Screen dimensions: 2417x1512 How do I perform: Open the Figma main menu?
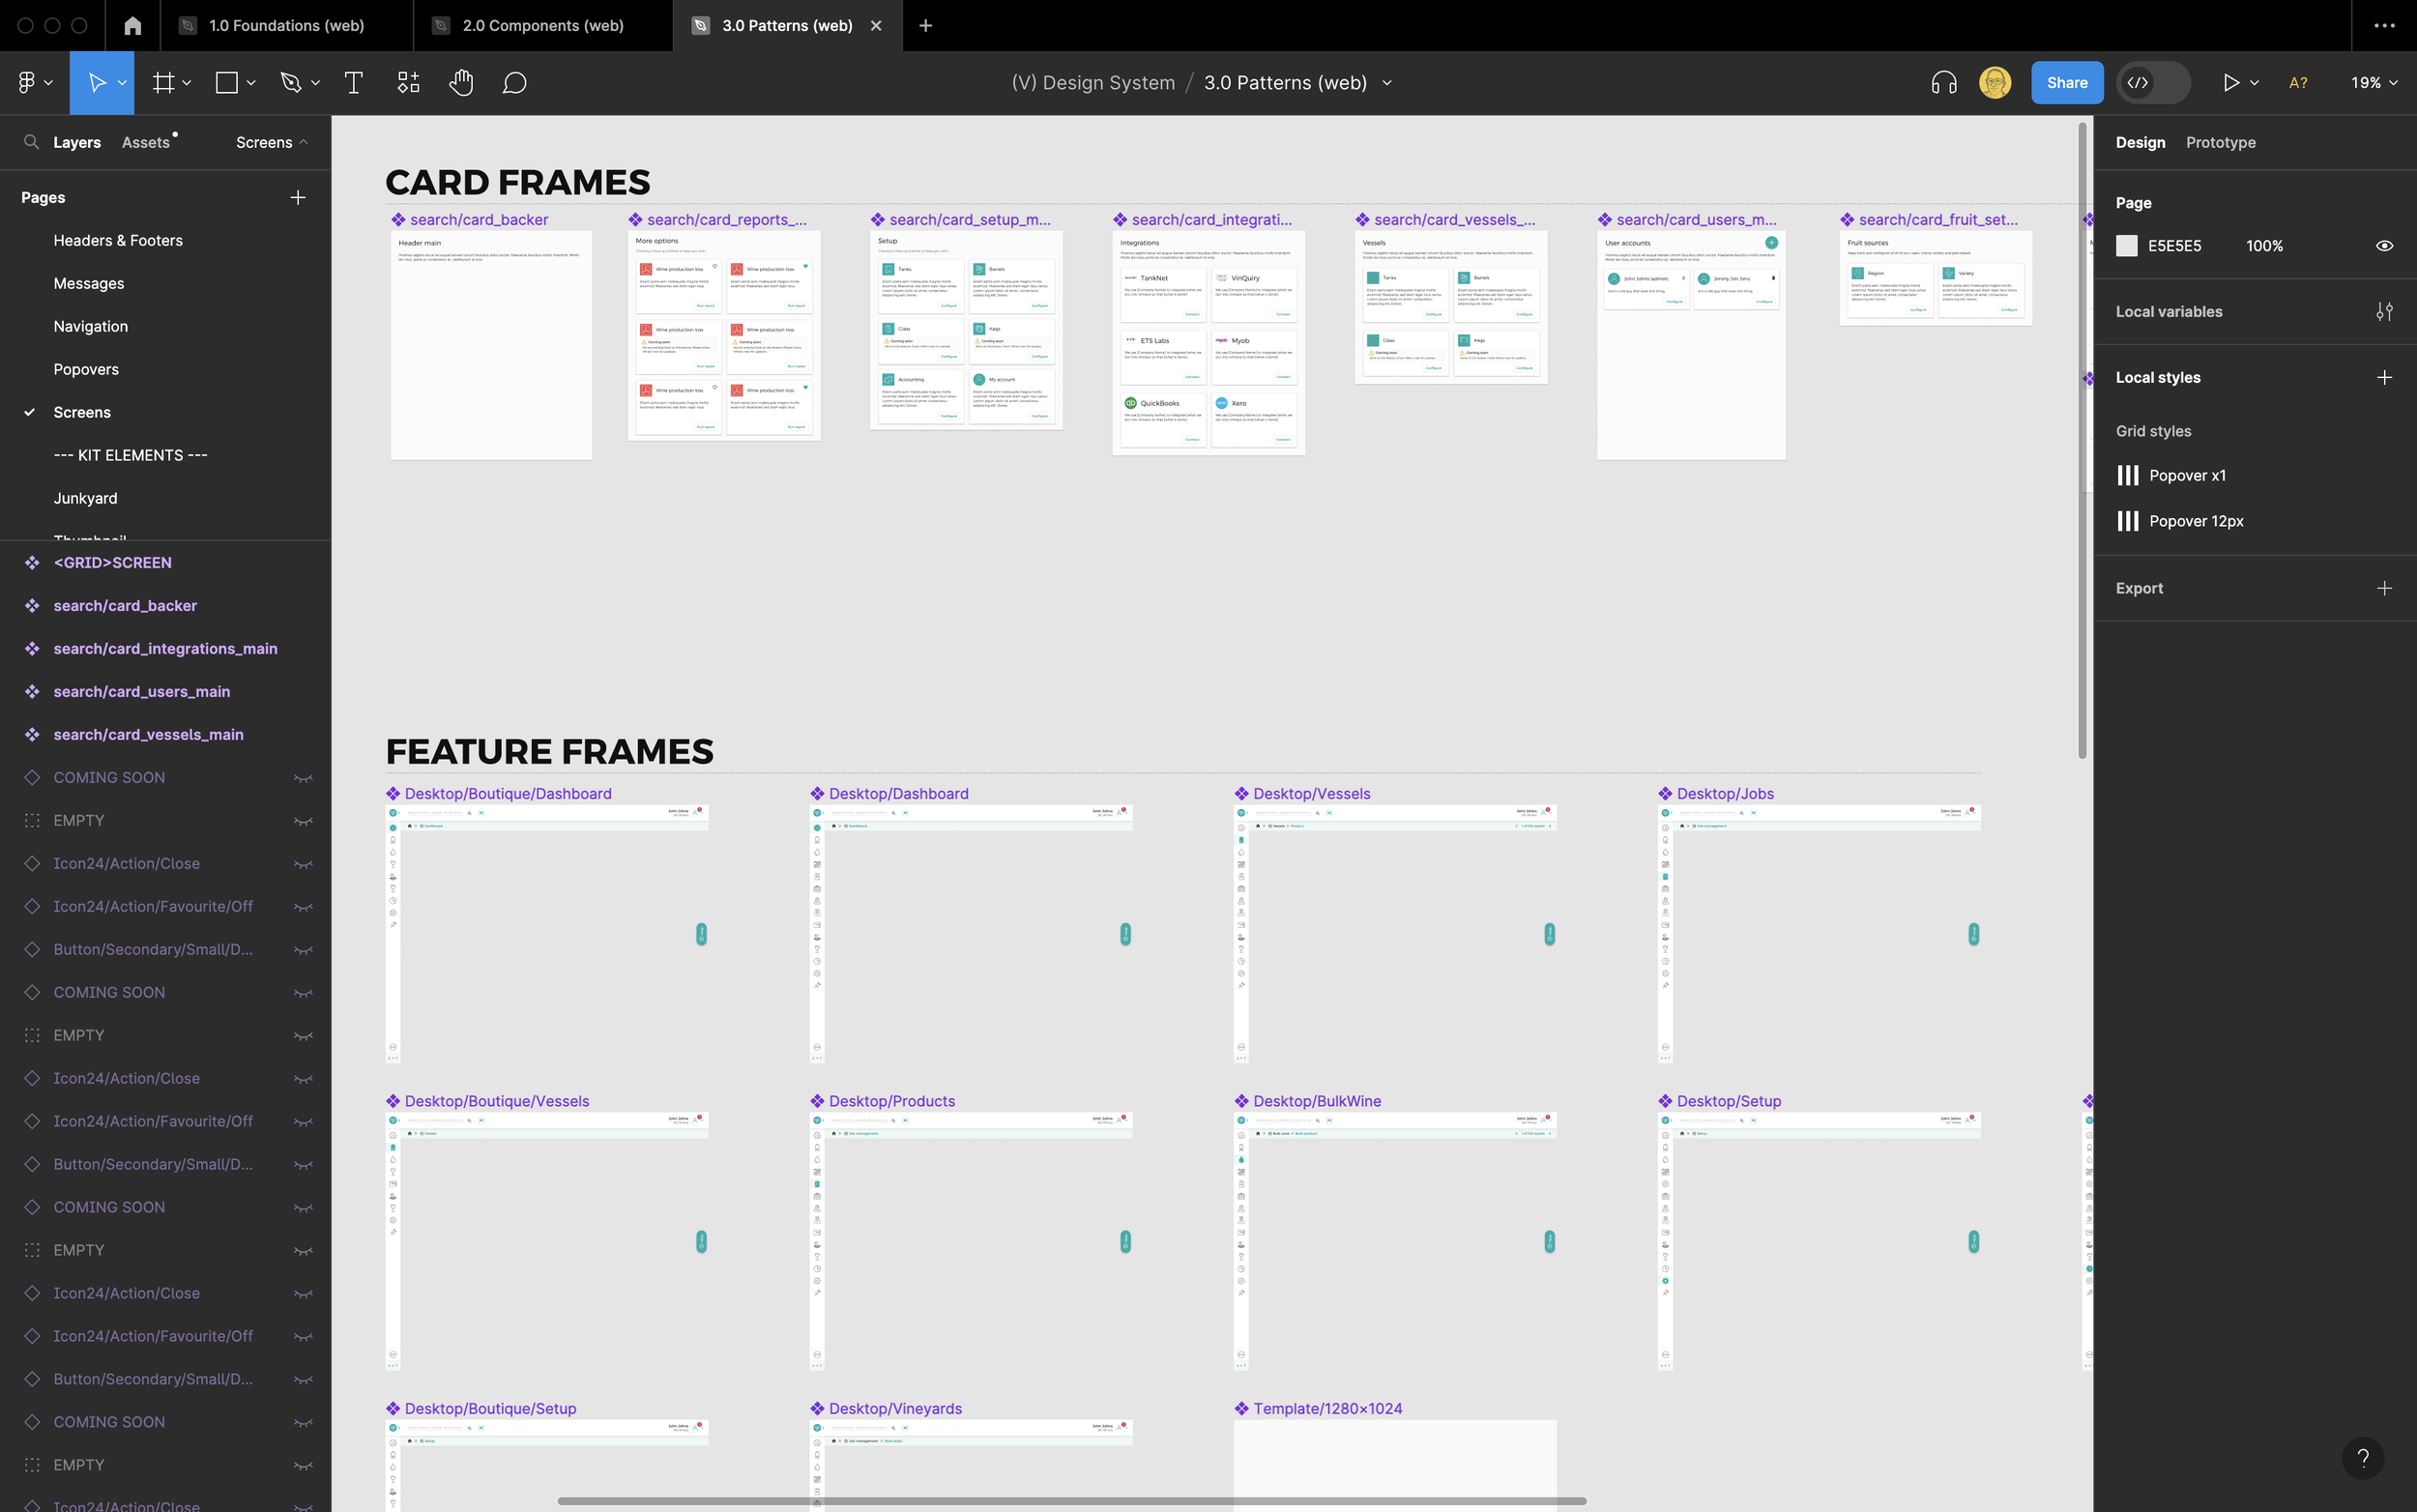click(27, 83)
